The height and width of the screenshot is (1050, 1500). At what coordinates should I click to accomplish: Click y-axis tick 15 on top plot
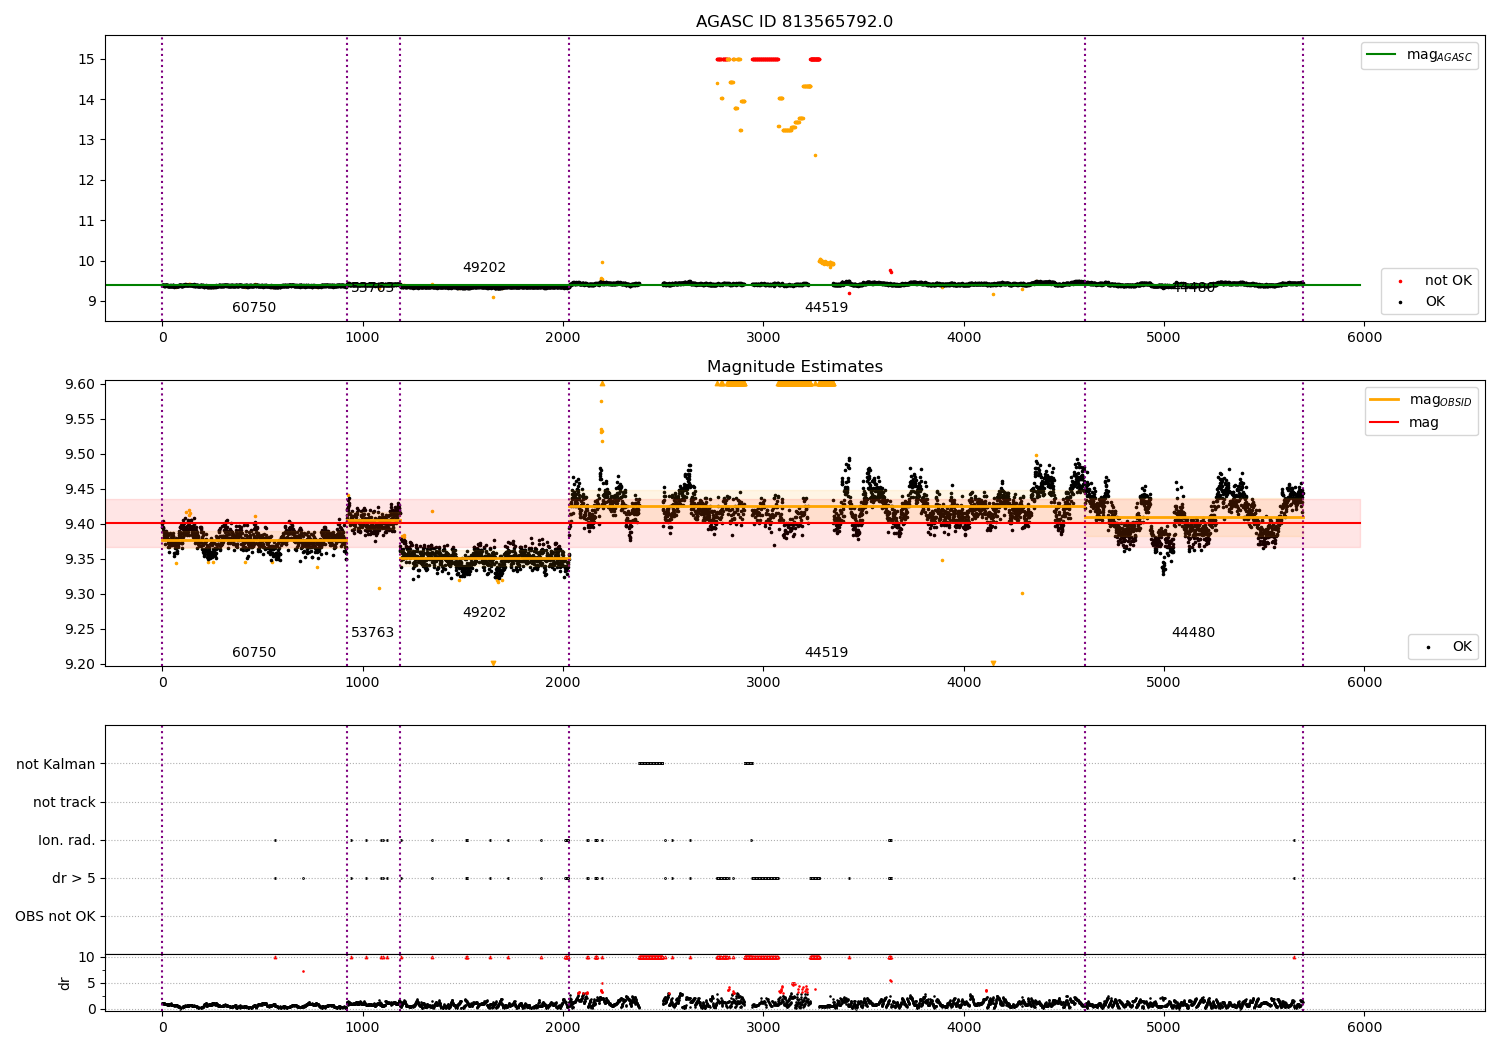tap(86, 59)
